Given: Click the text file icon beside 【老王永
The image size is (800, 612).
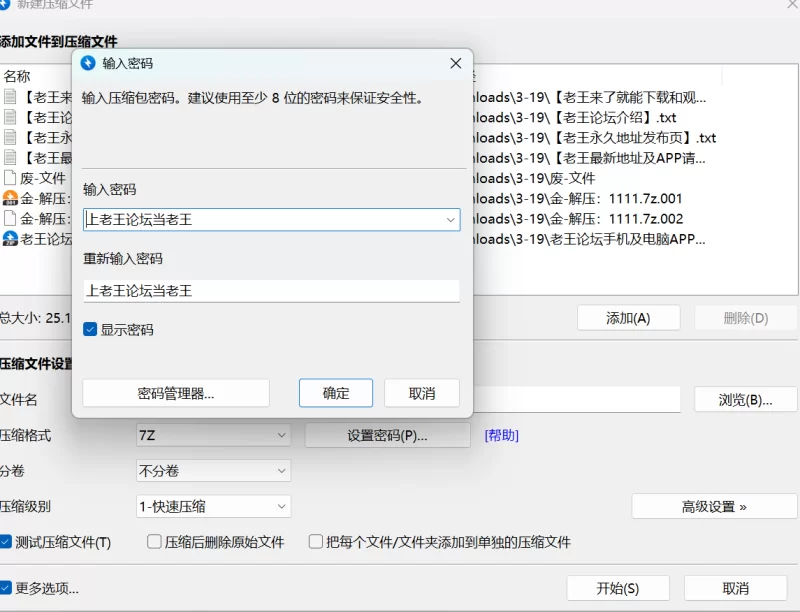Looking at the screenshot, I should (10, 137).
